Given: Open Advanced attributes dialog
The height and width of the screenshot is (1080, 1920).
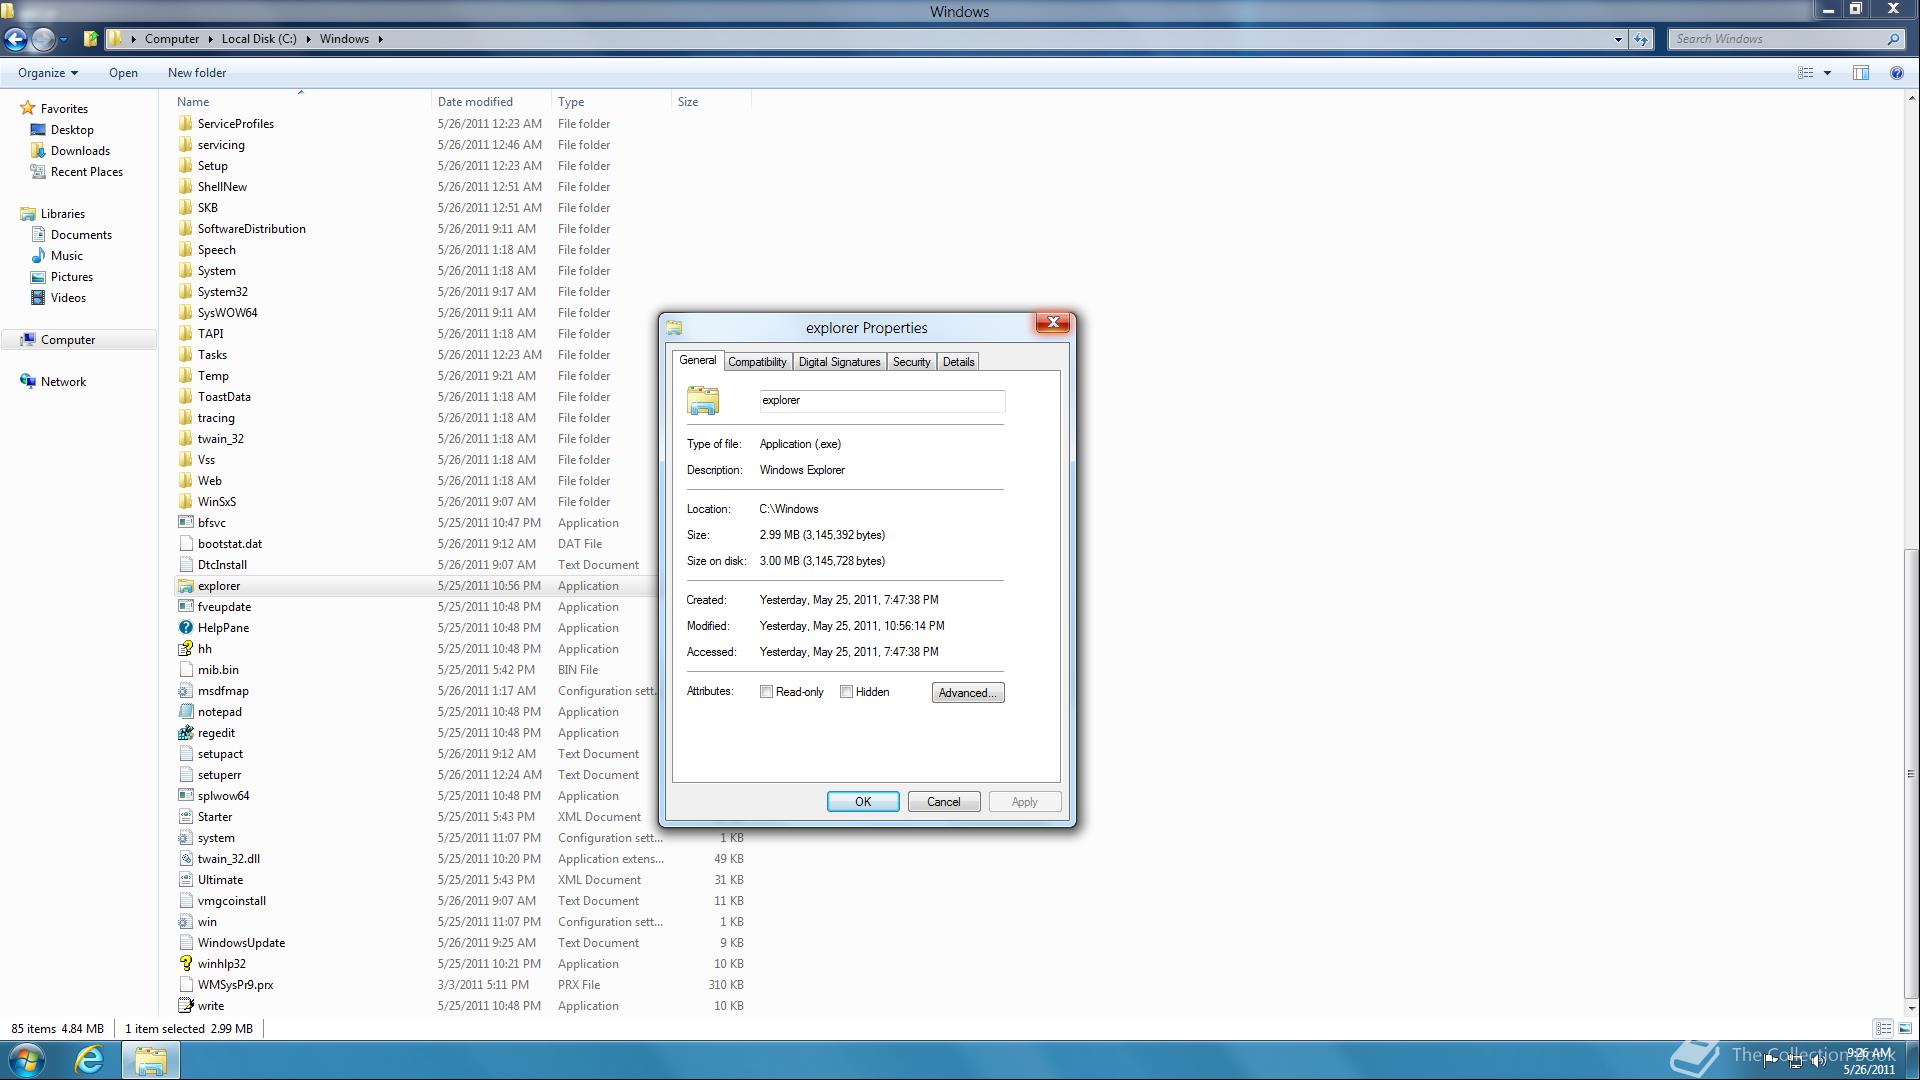Looking at the screenshot, I should [x=968, y=693].
